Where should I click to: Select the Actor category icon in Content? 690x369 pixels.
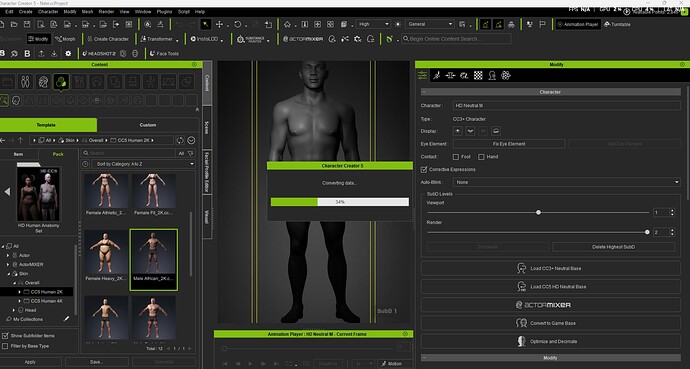26,82
